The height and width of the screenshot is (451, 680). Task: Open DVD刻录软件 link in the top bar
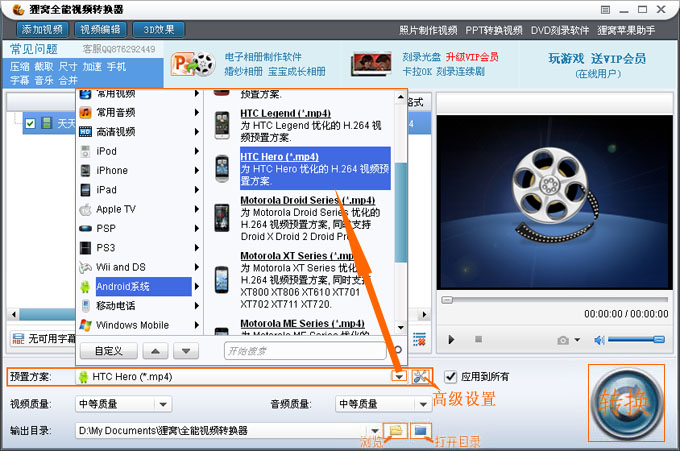[560, 30]
